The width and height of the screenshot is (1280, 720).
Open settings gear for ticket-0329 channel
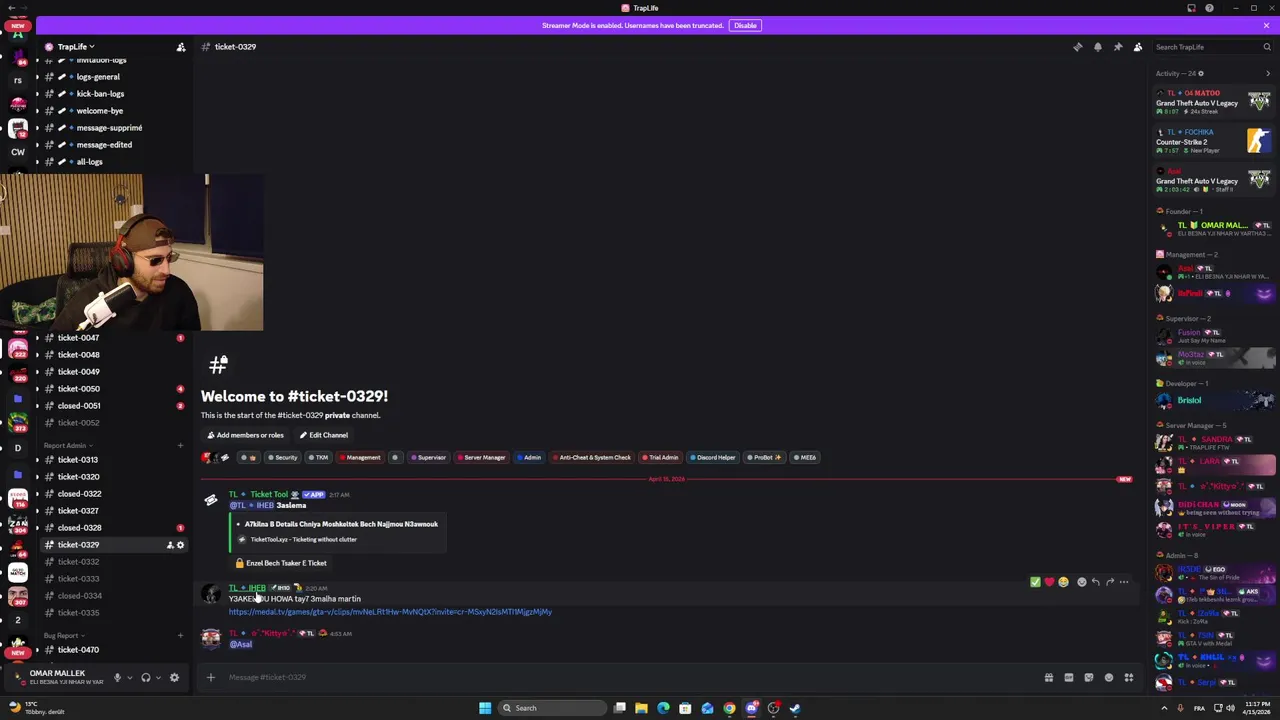click(180, 545)
